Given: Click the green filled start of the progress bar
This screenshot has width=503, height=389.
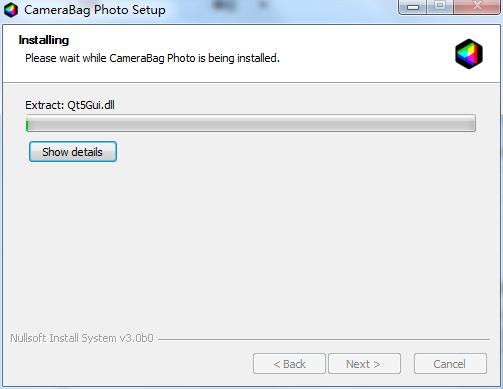Looking at the screenshot, I should click(27, 125).
